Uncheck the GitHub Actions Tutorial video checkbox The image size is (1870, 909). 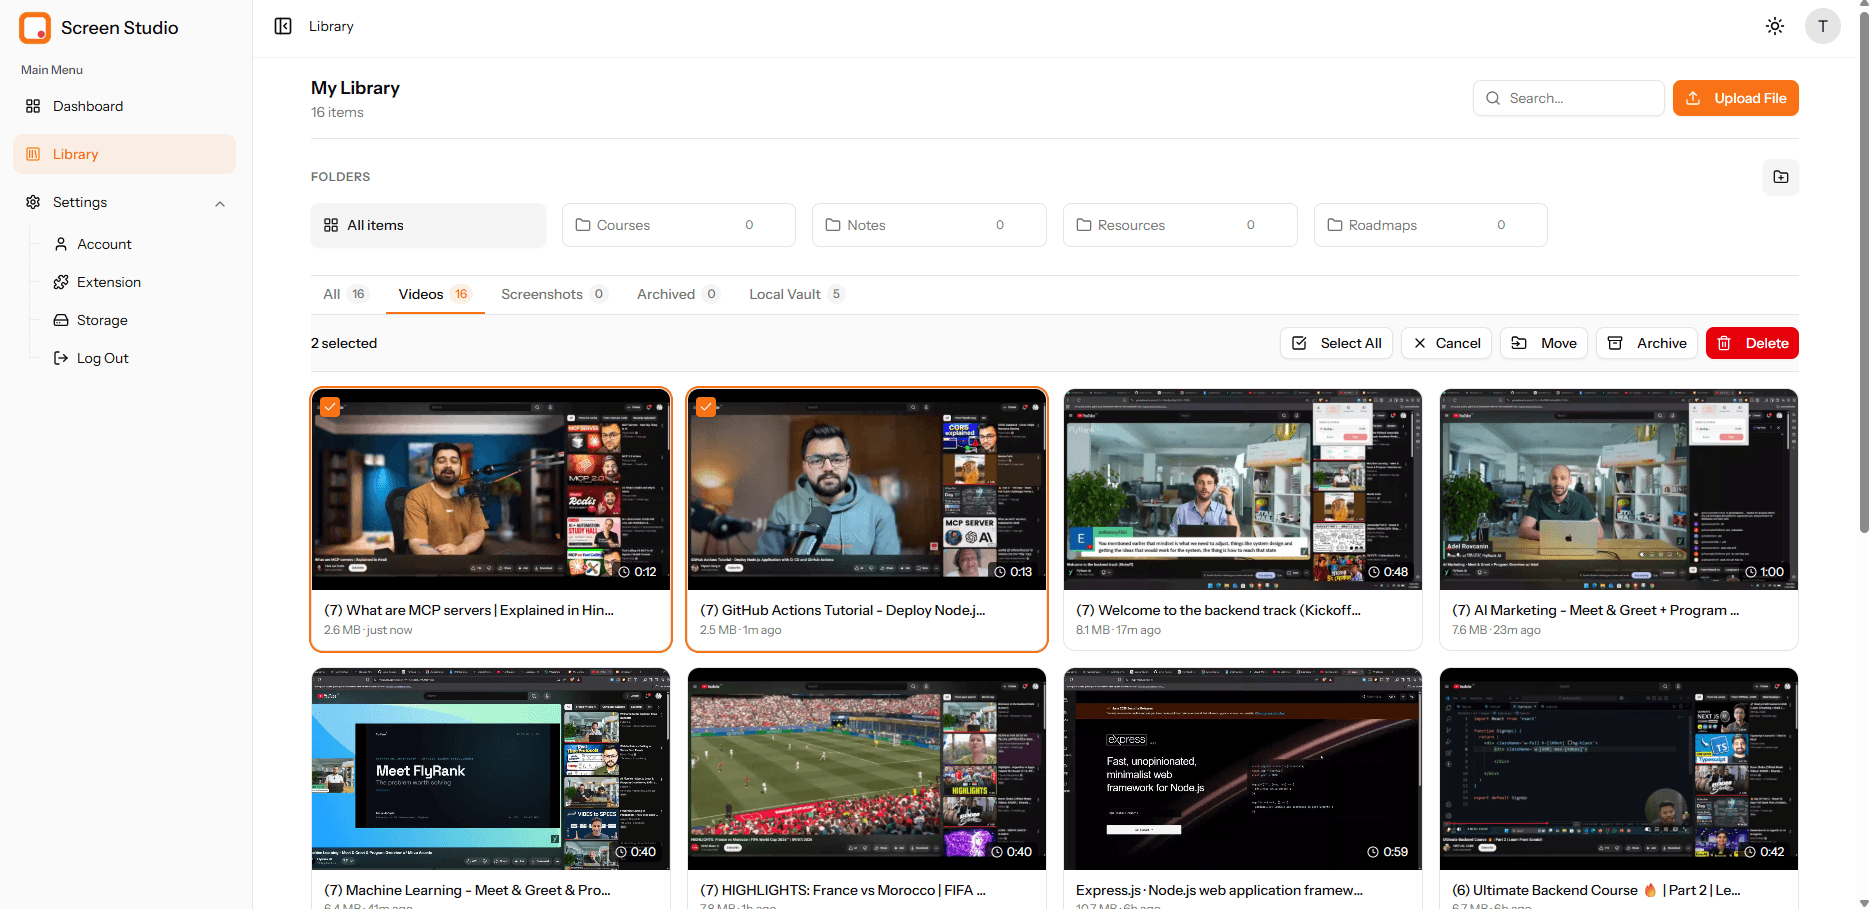point(706,407)
